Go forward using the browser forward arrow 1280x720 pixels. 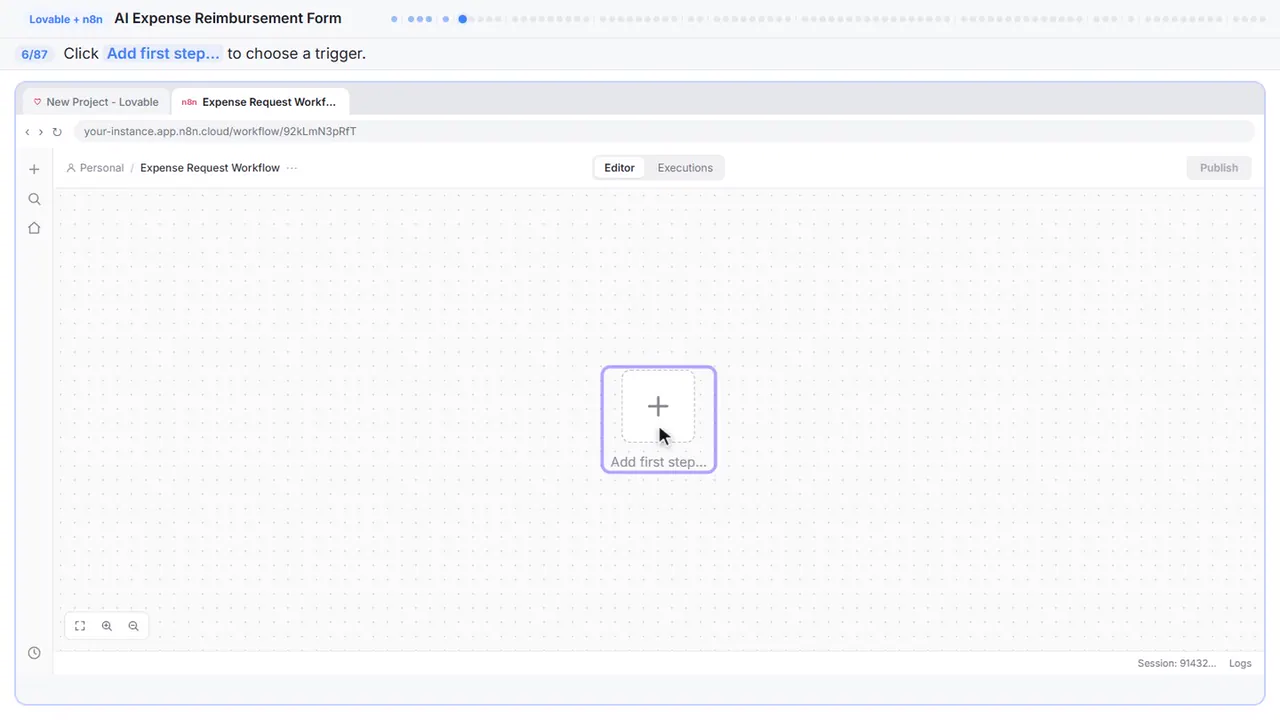pos(41,132)
